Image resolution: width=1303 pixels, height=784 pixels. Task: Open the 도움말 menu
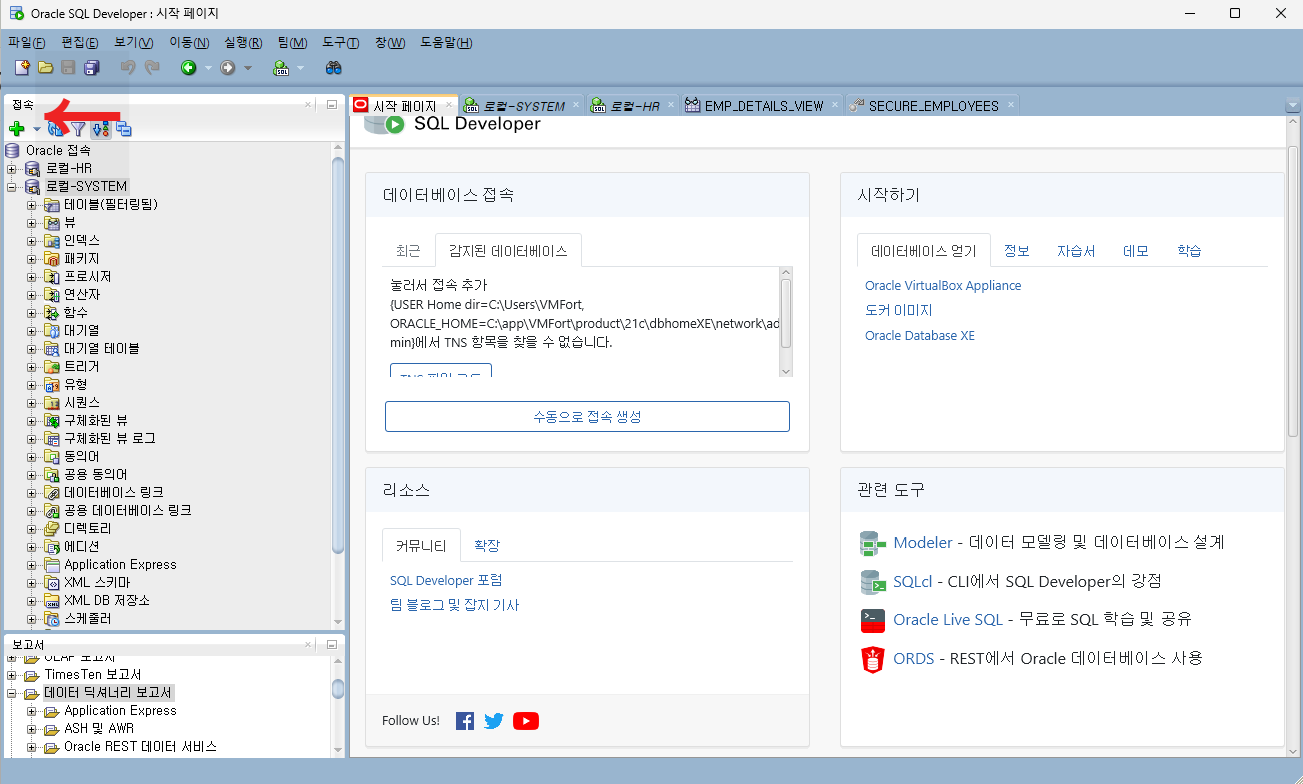tap(446, 42)
